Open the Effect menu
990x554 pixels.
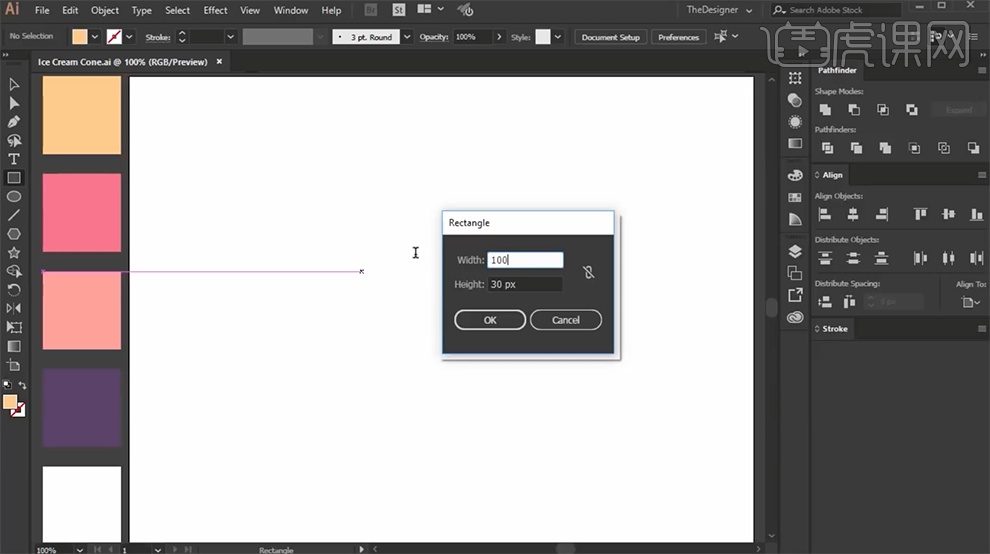tap(215, 10)
